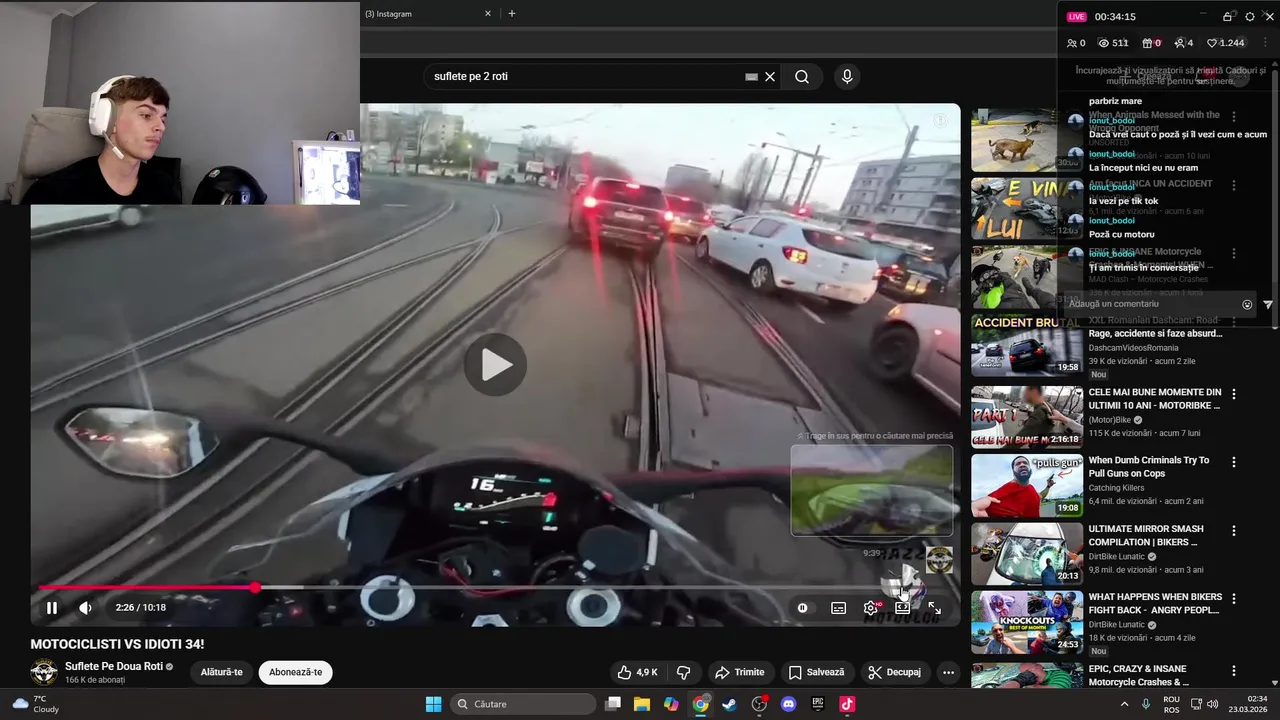The image size is (1280, 720).
Task: Open options for CELE MAI BUNE MOMENTE video
Action: coord(1234,394)
